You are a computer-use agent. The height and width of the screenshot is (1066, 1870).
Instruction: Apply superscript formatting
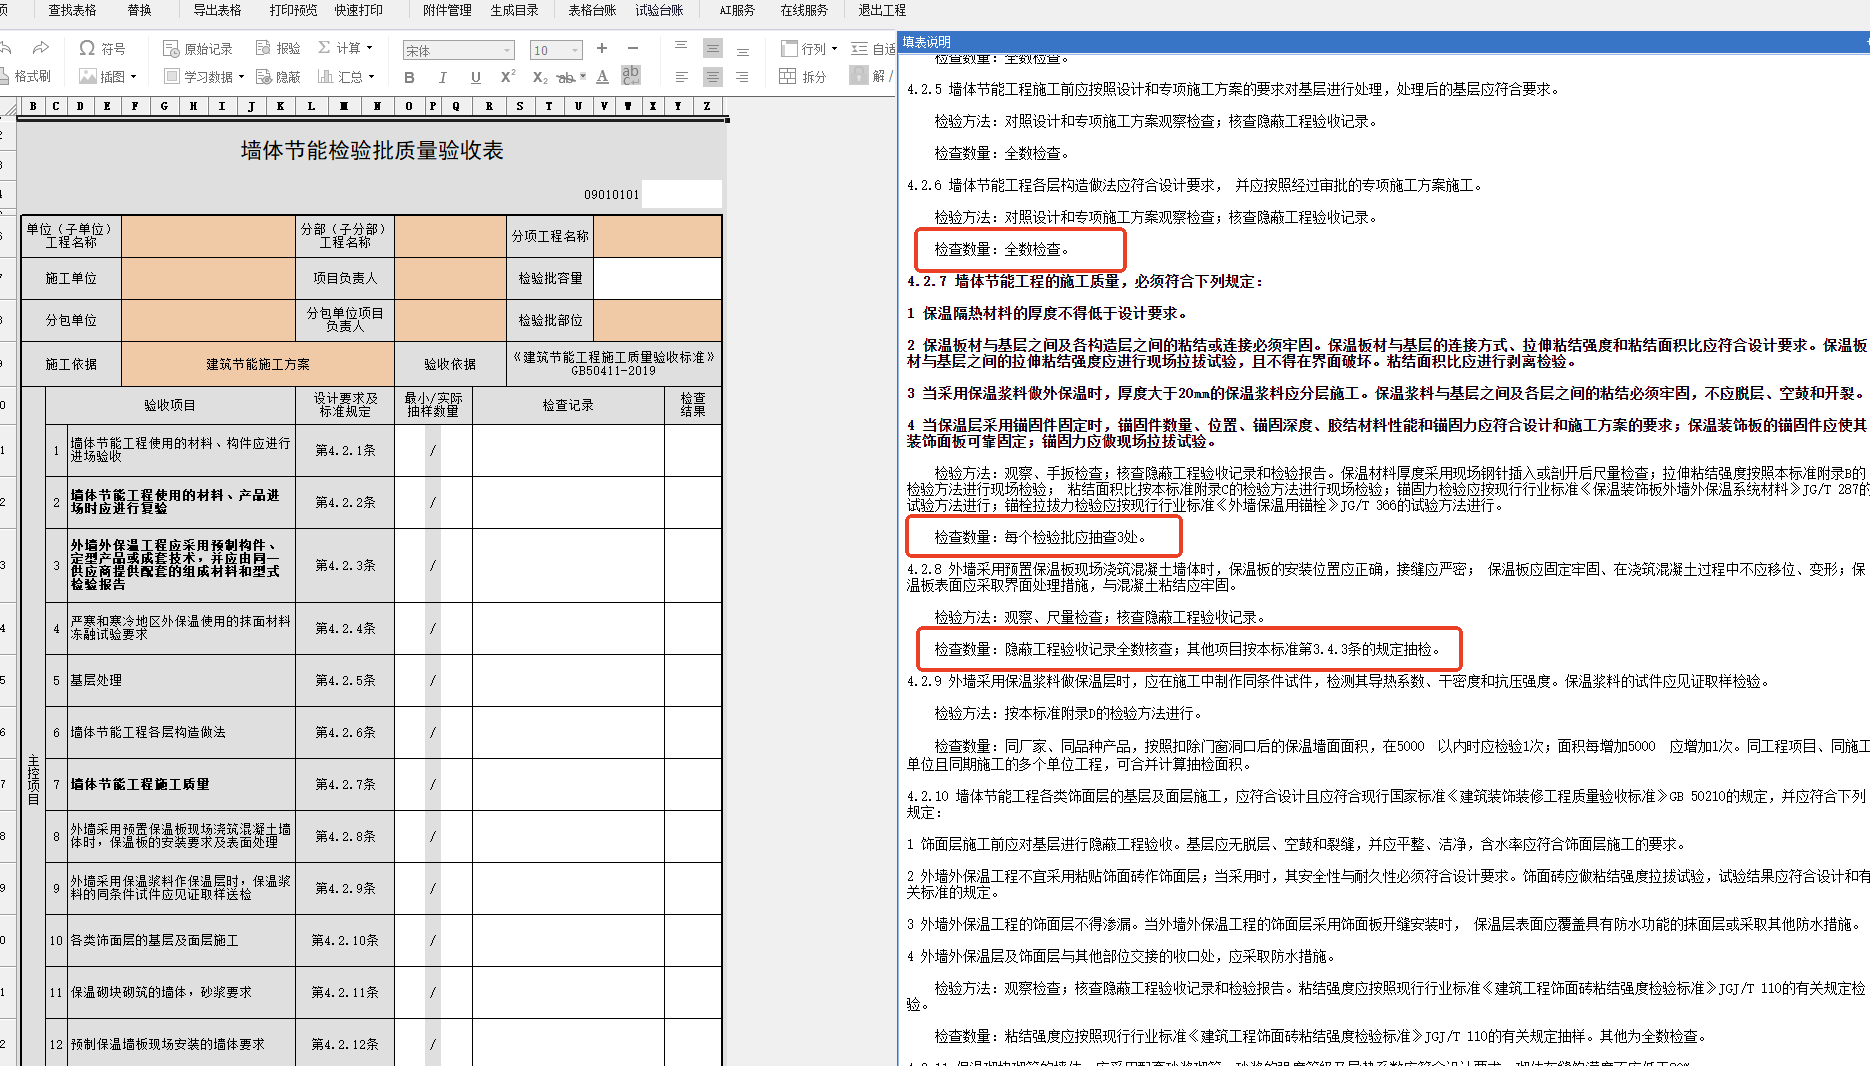tap(508, 76)
